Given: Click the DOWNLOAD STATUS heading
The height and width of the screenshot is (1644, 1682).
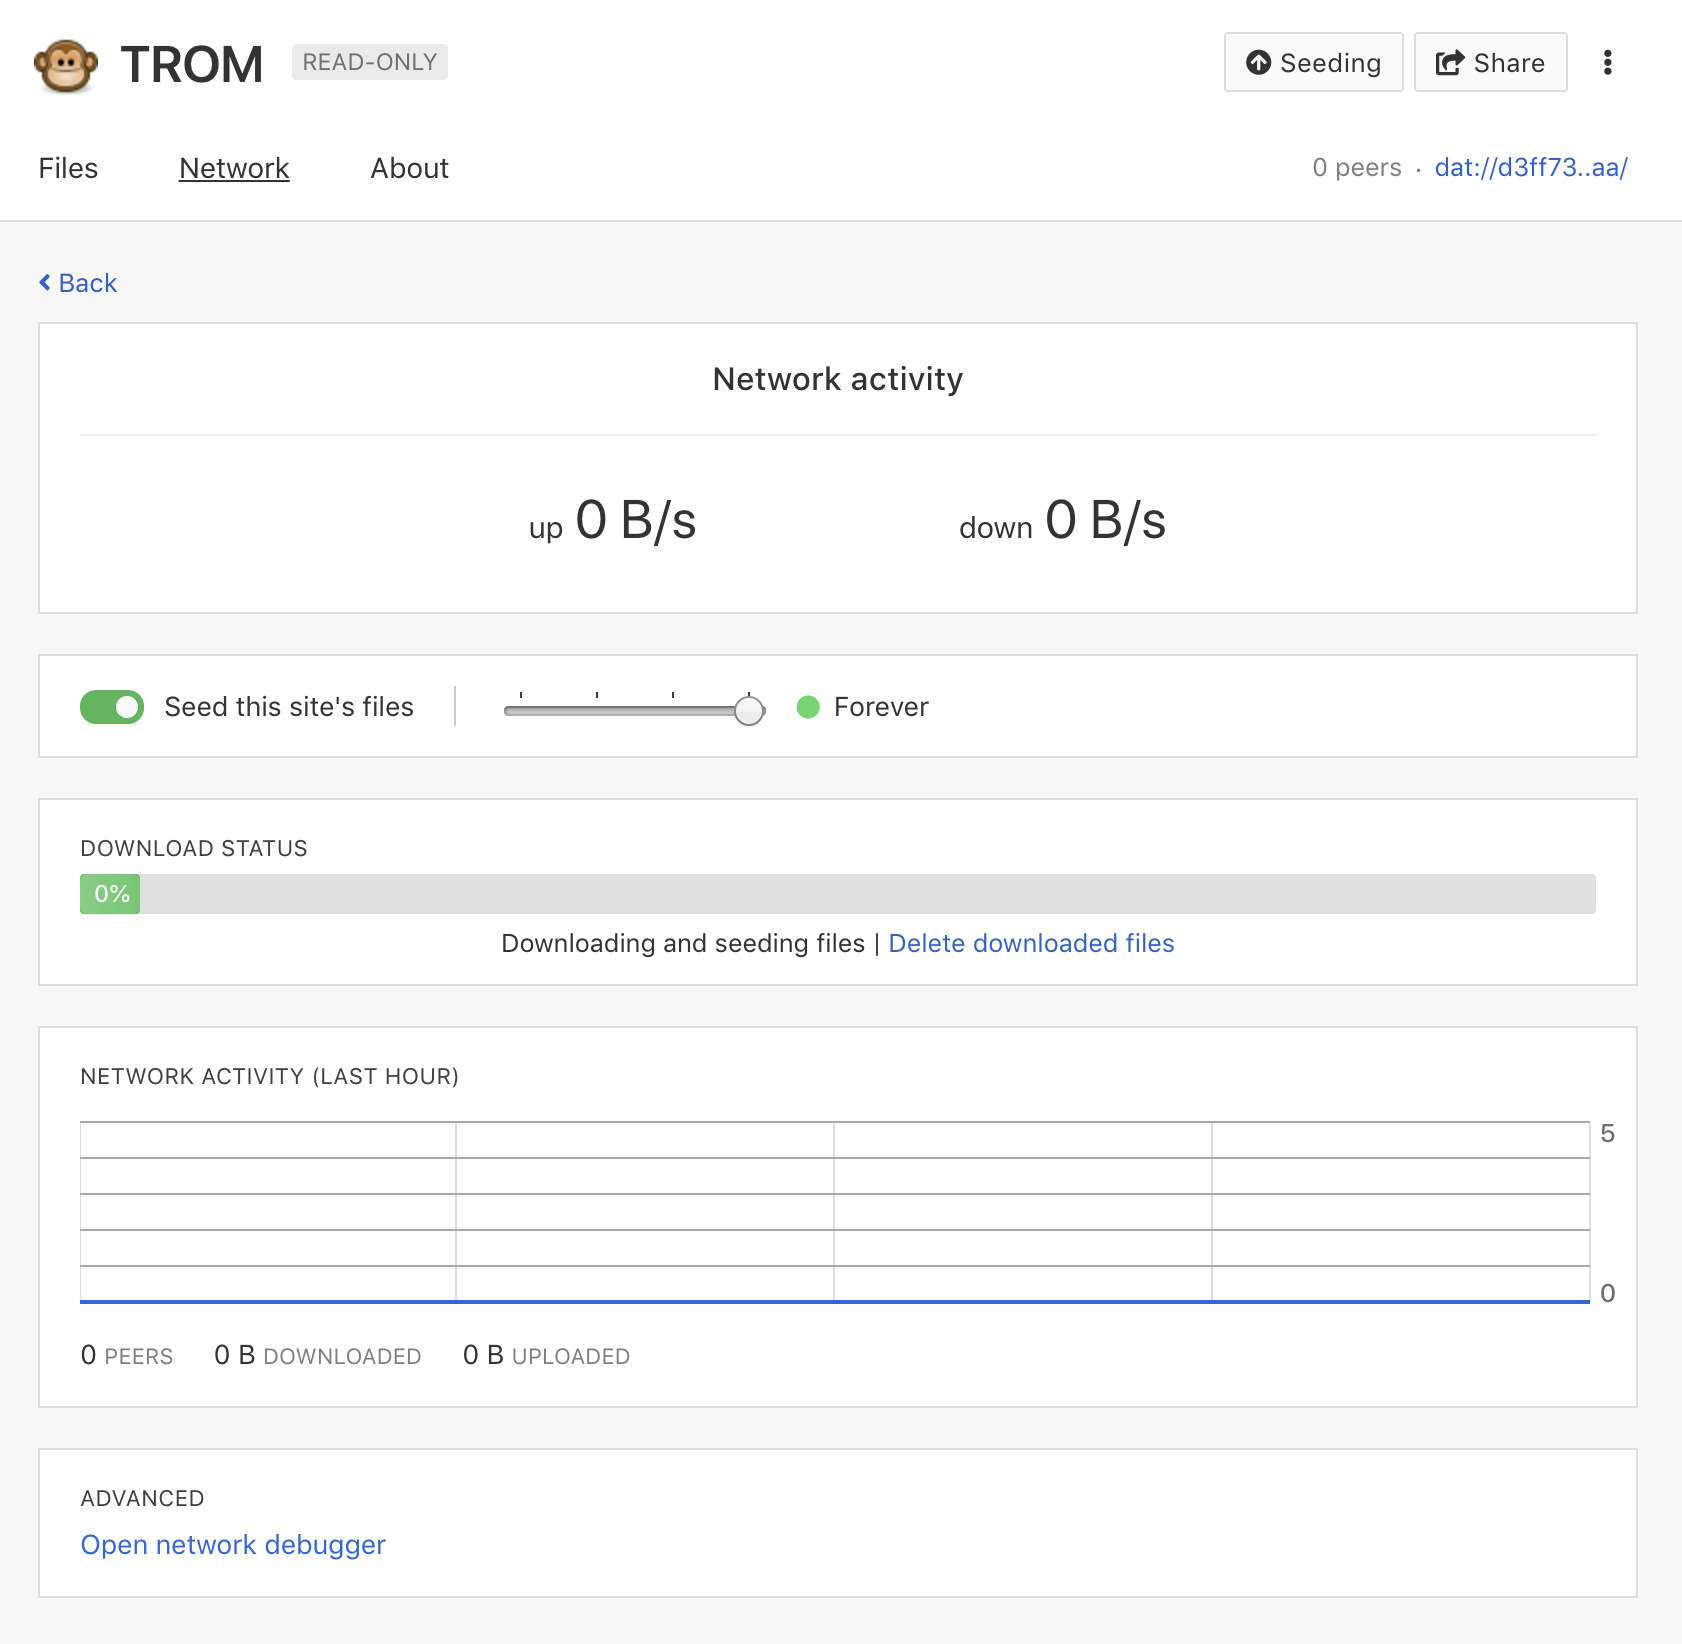Looking at the screenshot, I should pyautogui.click(x=194, y=848).
